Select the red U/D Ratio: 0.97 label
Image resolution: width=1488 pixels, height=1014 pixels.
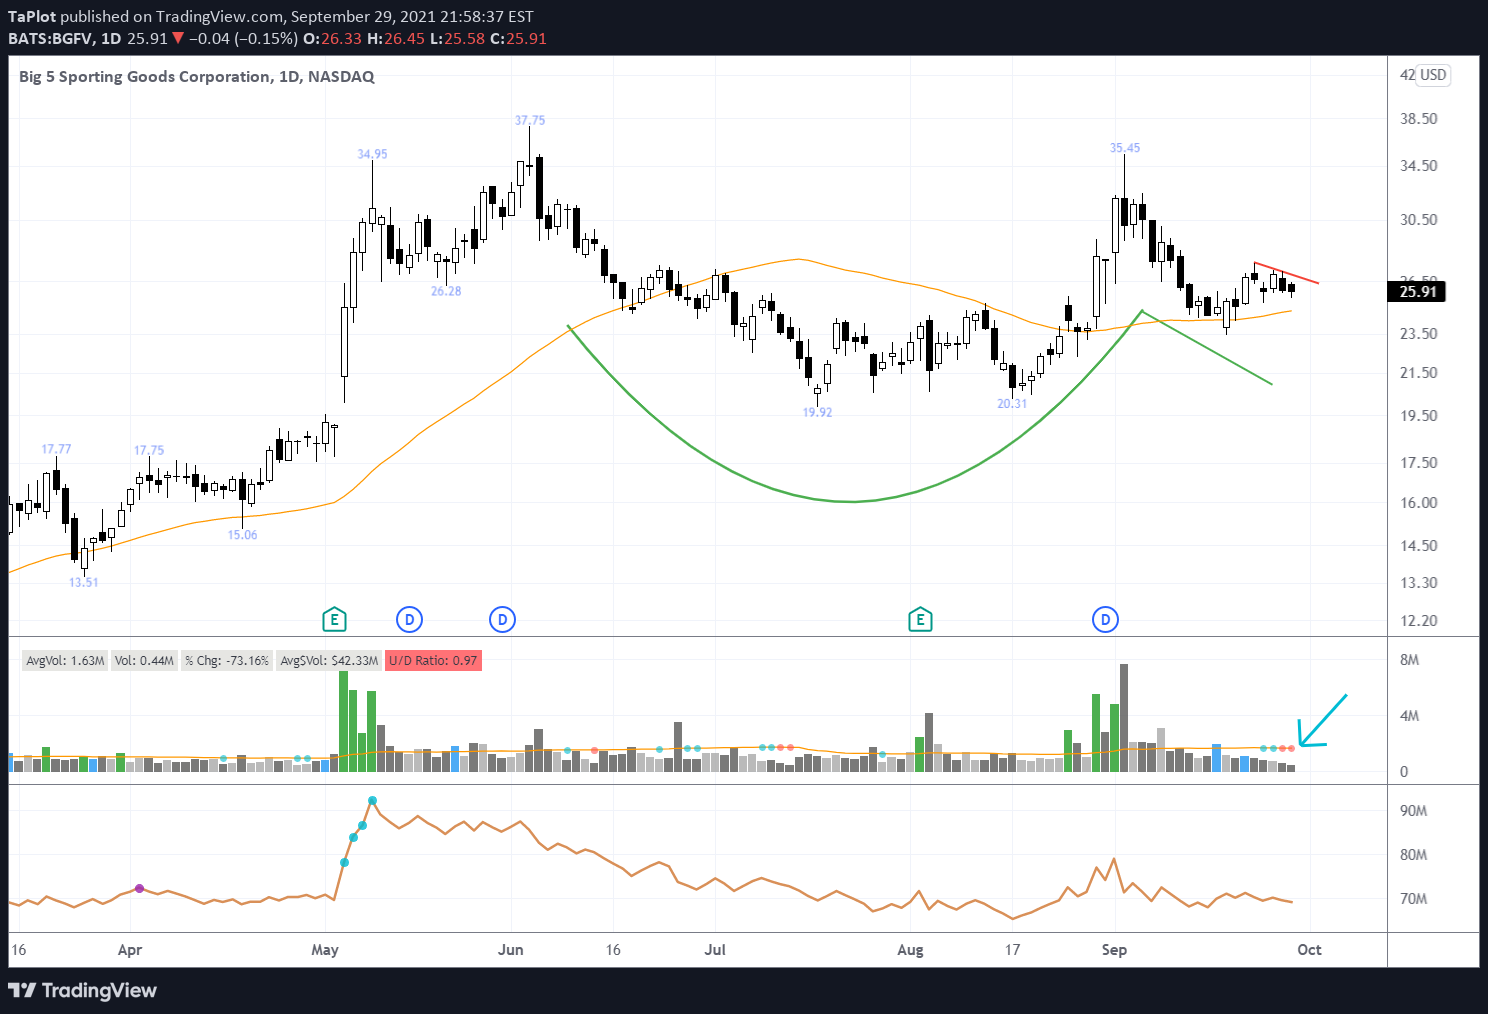(x=433, y=661)
